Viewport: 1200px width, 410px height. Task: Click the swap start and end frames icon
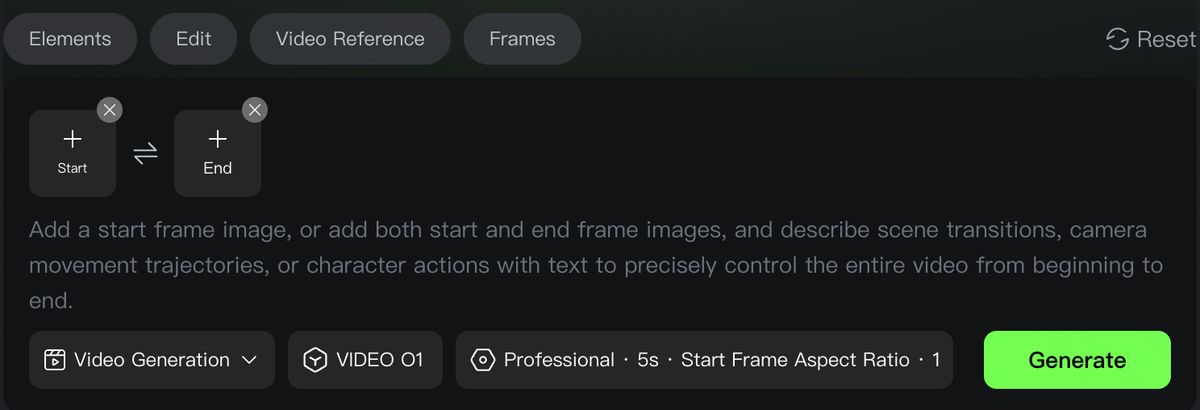[x=145, y=153]
